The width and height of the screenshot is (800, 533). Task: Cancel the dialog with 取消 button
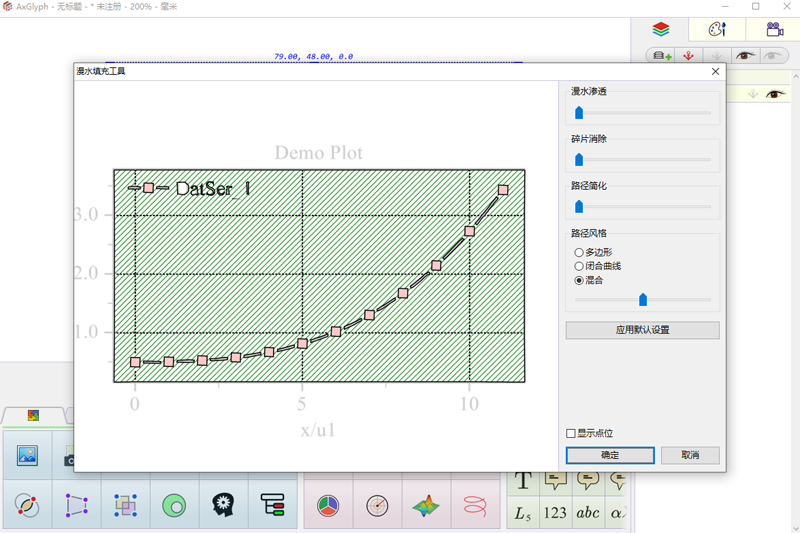tap(690, 455)
